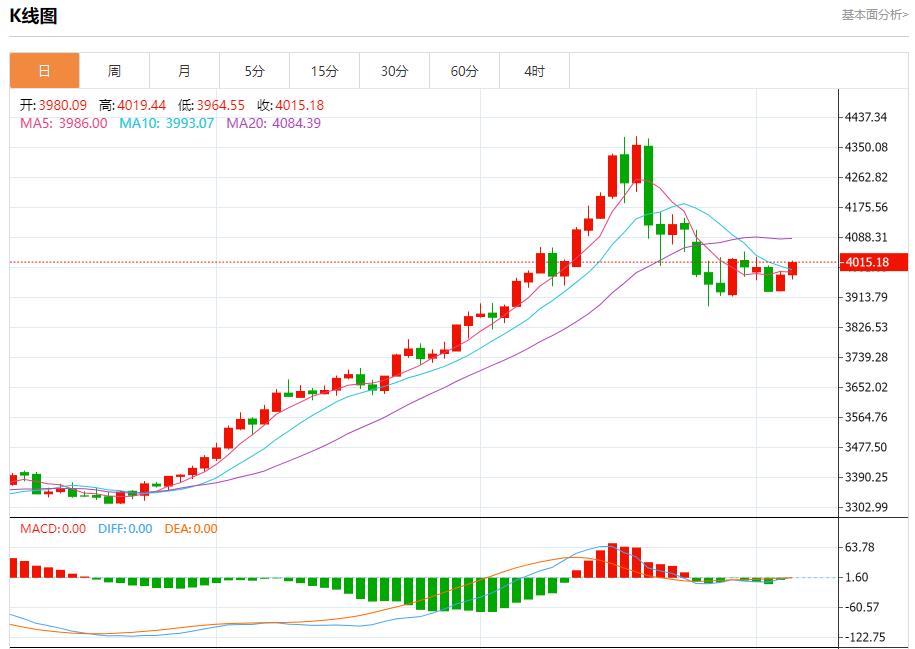
Task: Switch to the 30分 chart interval
Action: [x=393, y=70]
